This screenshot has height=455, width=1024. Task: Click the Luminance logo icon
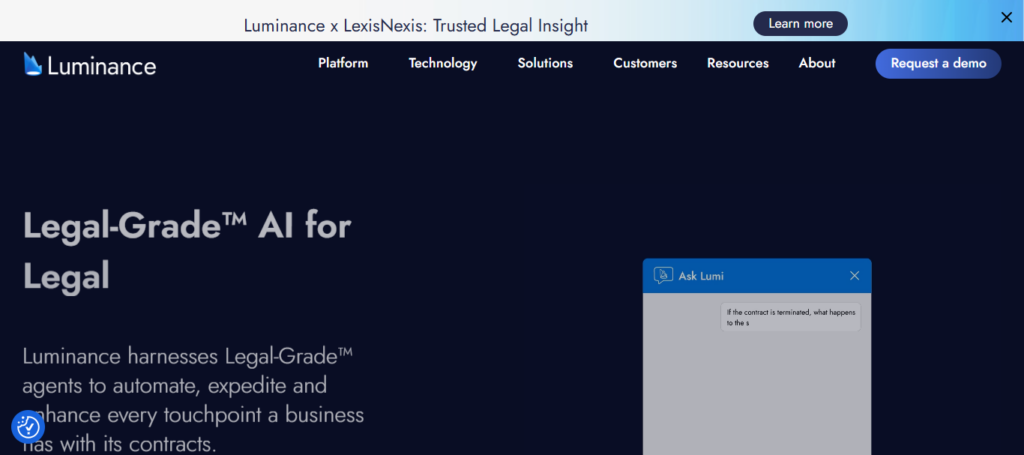(33, 64)
